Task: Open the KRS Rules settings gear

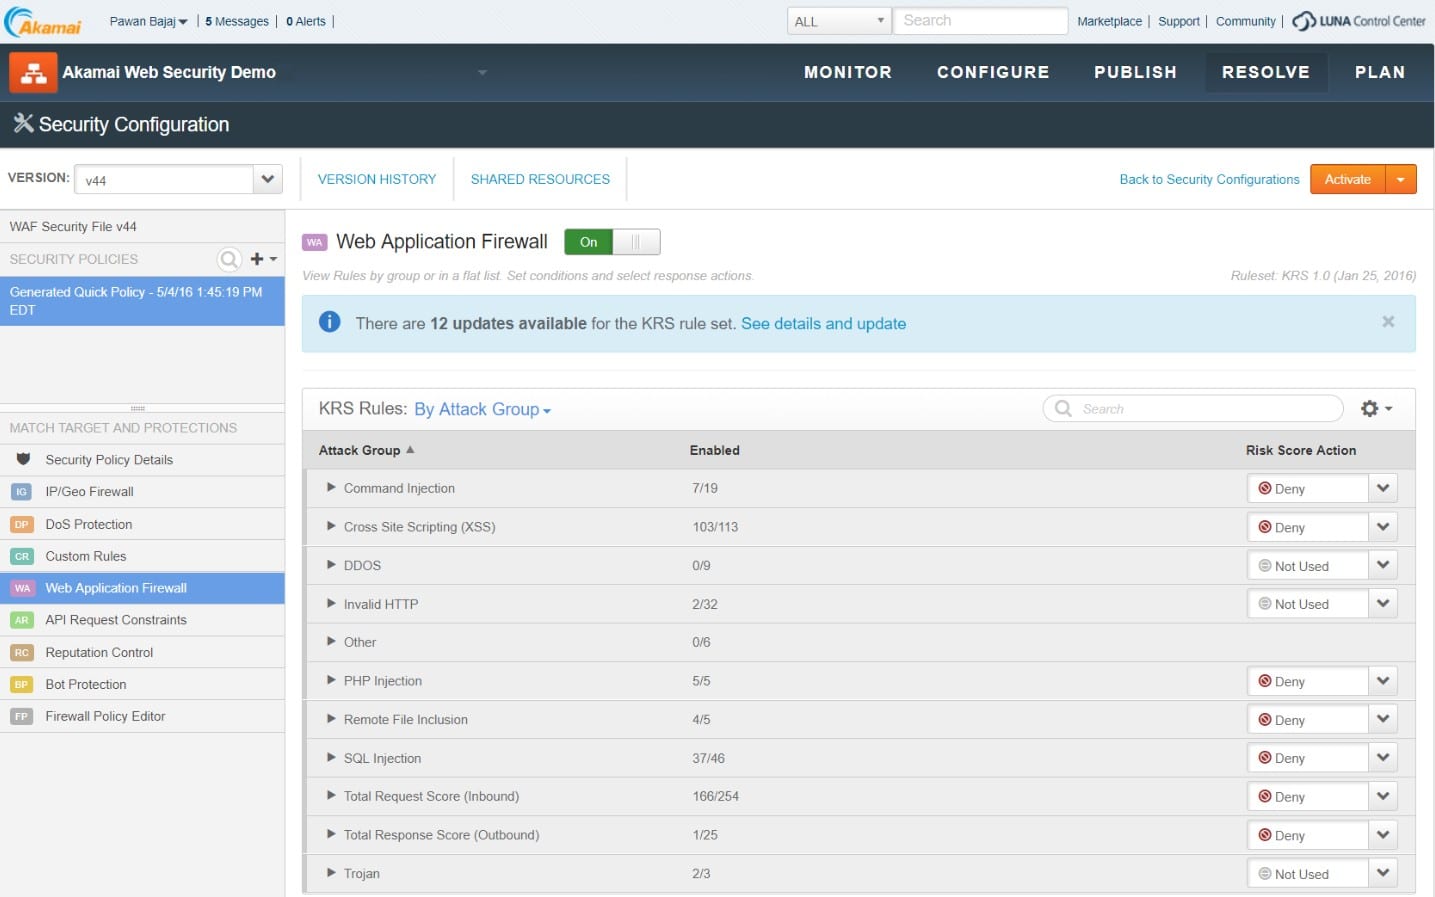Action: [x=1371, y=408]
